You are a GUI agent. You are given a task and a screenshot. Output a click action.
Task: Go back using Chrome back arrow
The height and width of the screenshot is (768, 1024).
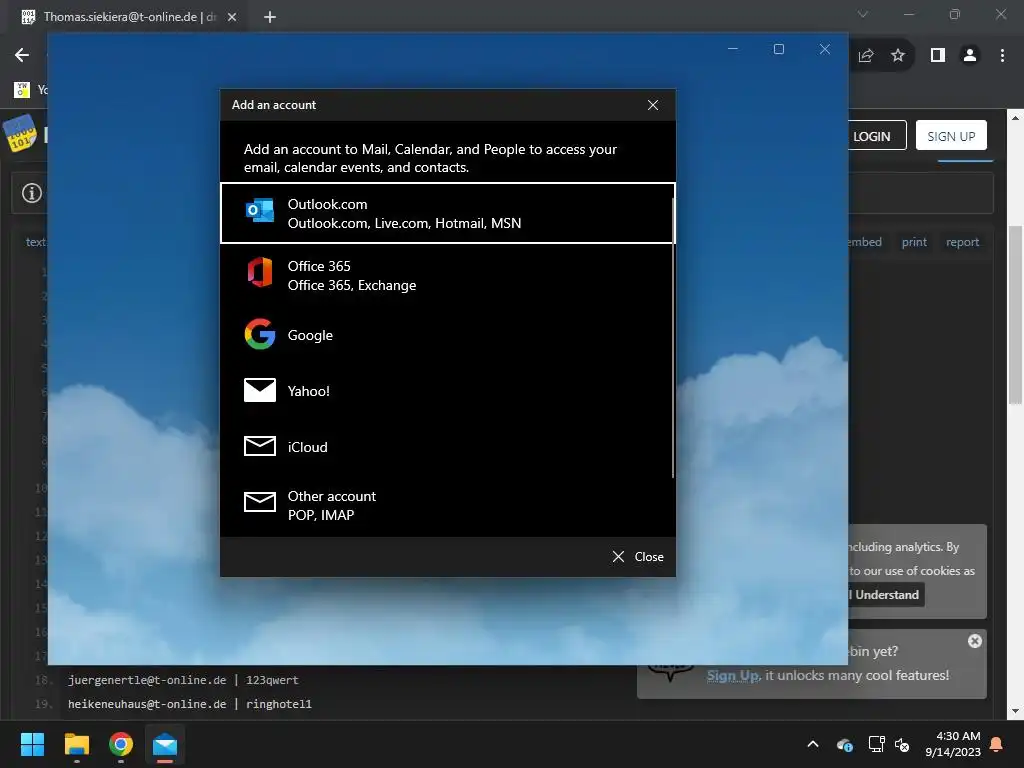(x=22, y=55)
